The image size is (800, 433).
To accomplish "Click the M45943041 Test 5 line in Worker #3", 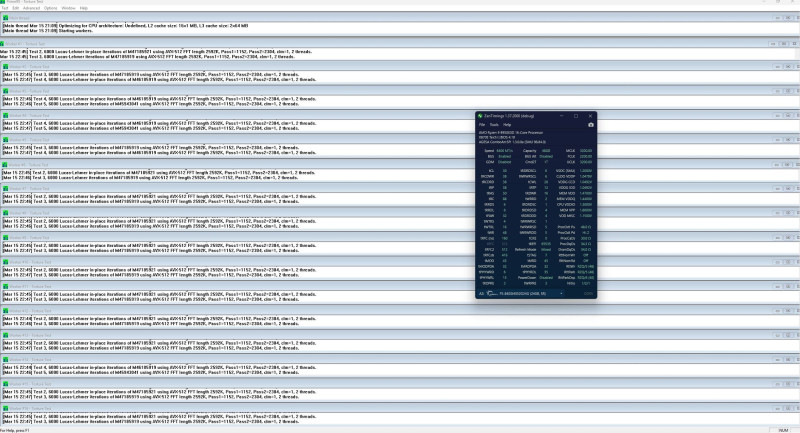I will pyautogui.click(x=159, y=104).
